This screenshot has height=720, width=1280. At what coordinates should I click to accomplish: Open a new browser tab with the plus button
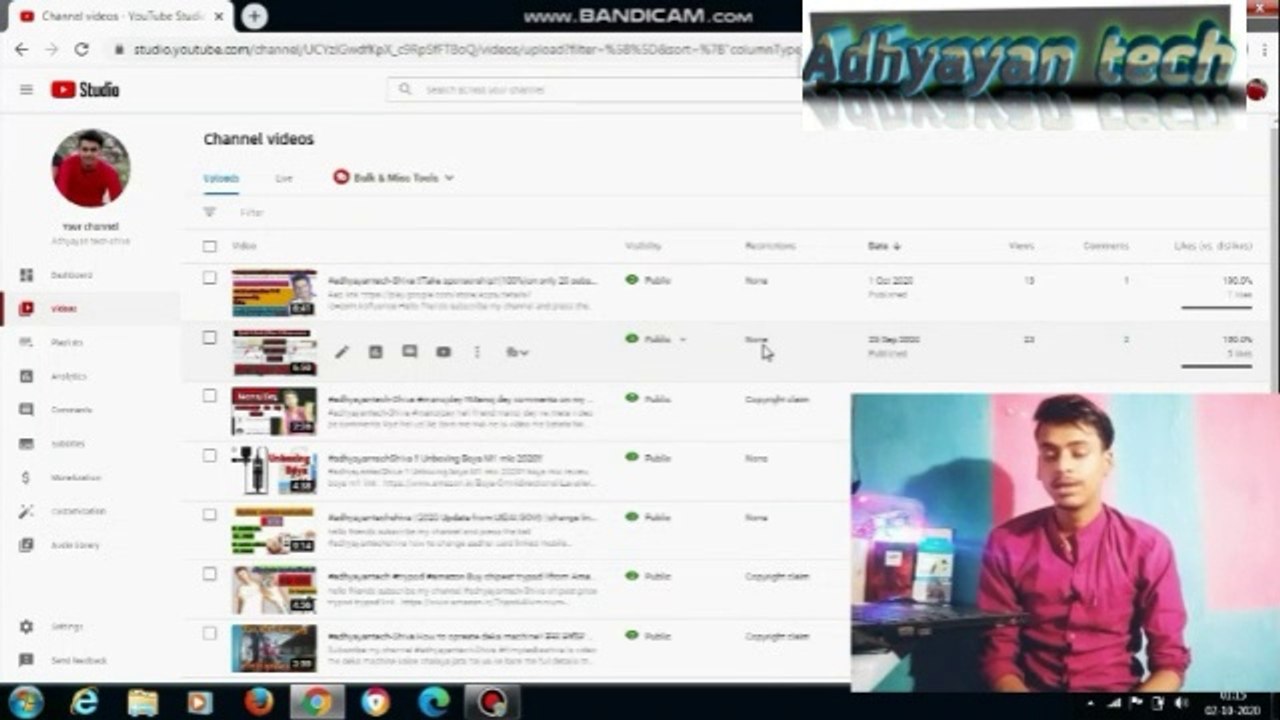click(255, 16)
